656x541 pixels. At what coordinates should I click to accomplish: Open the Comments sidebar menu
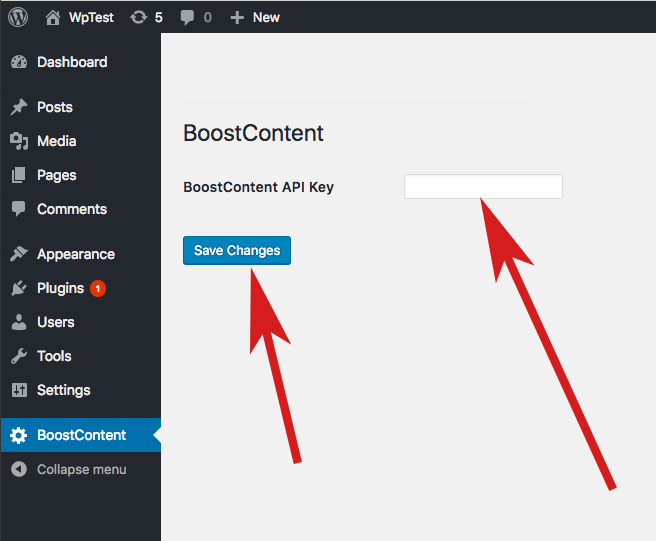pyautogui.click(x=71, y=209)
